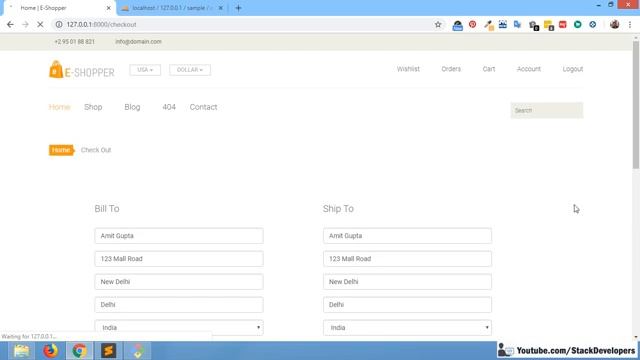The height and width of the screenshot is (360, 640).
Task: Open a new browser tab
Action: click(x=238, y=8)
